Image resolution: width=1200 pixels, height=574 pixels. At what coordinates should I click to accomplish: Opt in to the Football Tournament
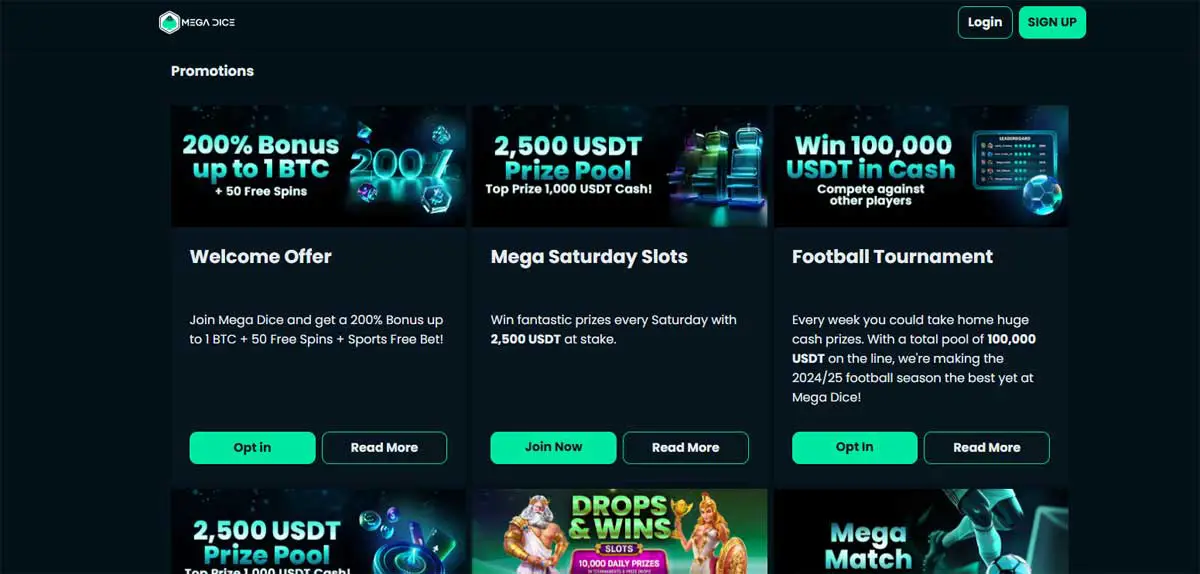854,448
